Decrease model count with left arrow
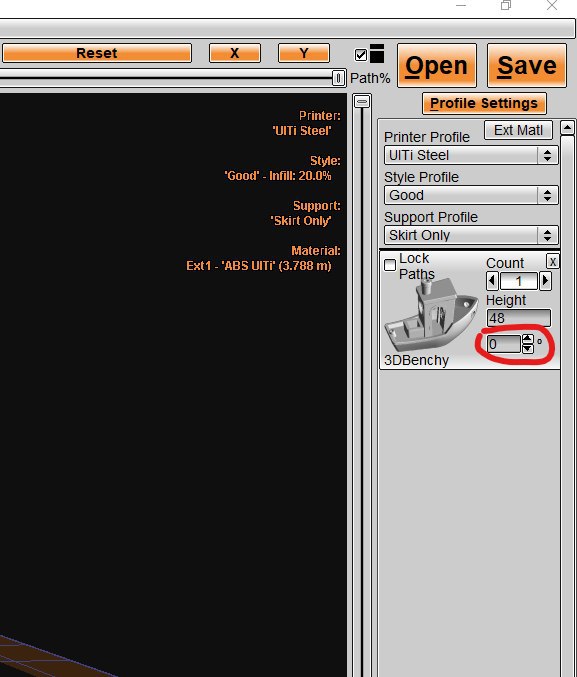Image resolution: width=577 pixels, height=677 pixels. tap(492, 281)
